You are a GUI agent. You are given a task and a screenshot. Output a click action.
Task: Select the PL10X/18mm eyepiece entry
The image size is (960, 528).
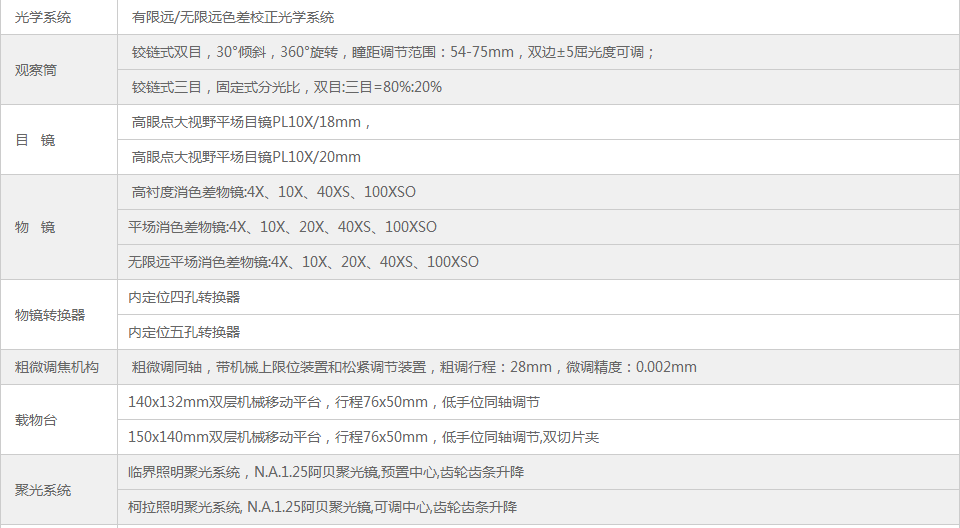pyautogui.click(x=252, y=122)
